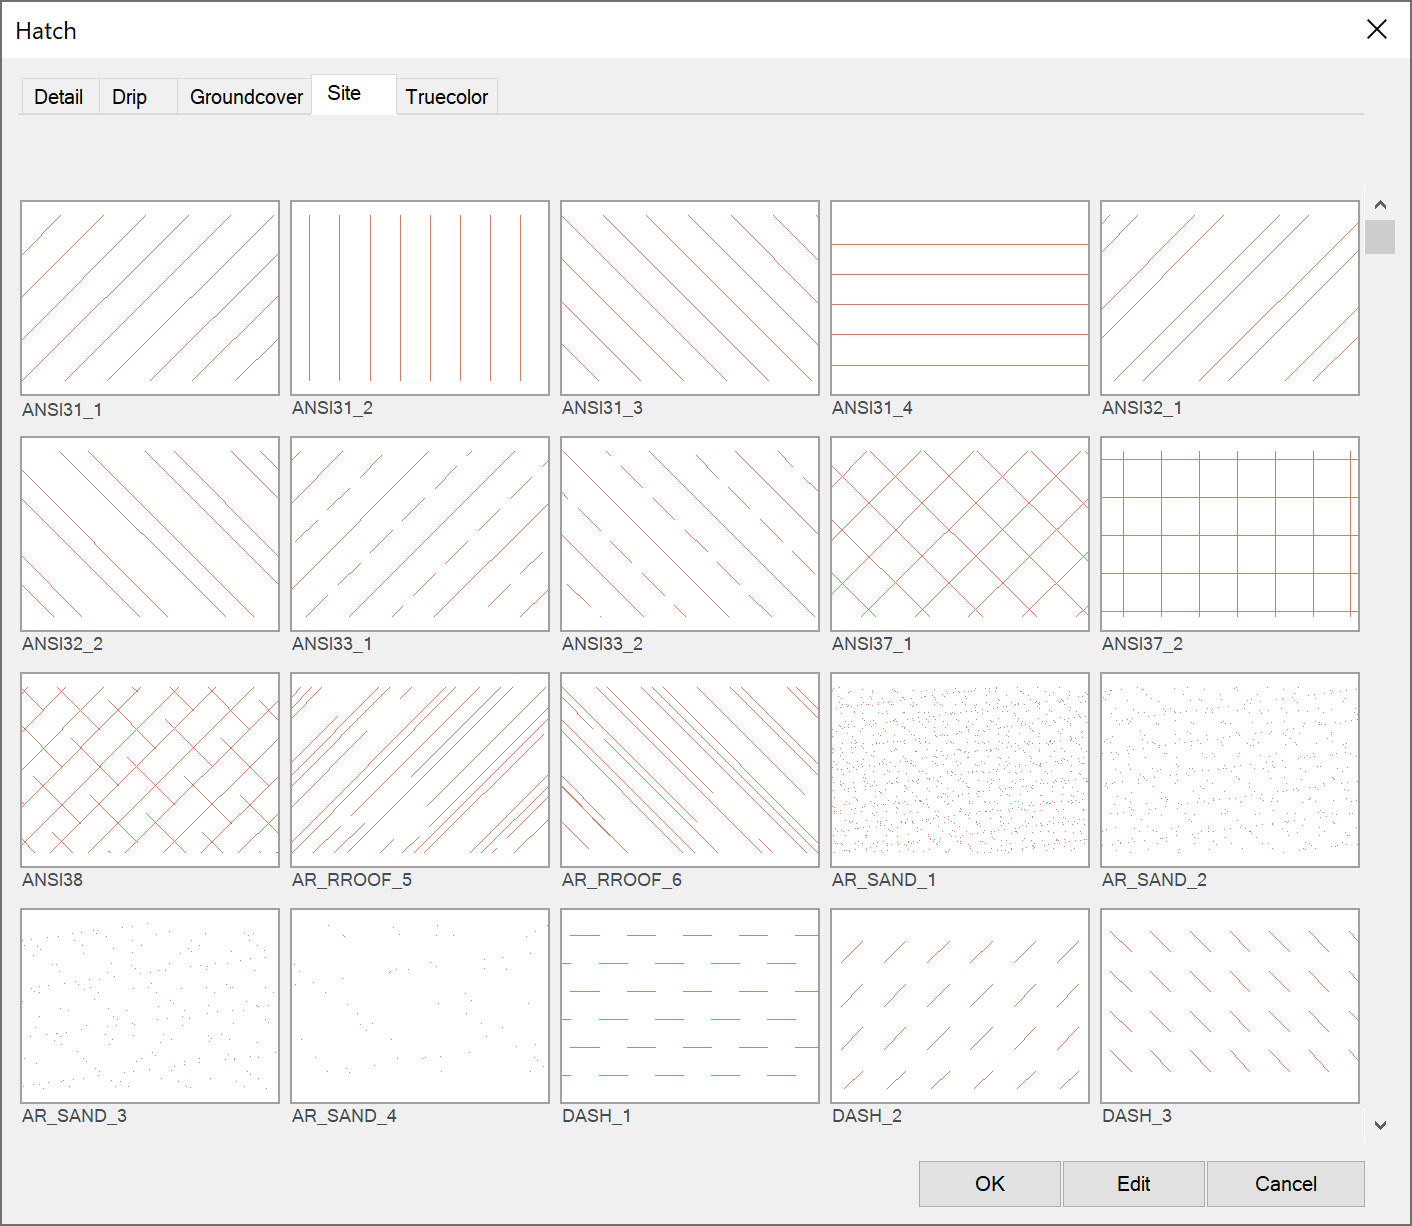Screen dimensions: 1412x1226
Task: Select the ANSI31_1 hatch pattern thumbnail
Action: click(150, 298)
